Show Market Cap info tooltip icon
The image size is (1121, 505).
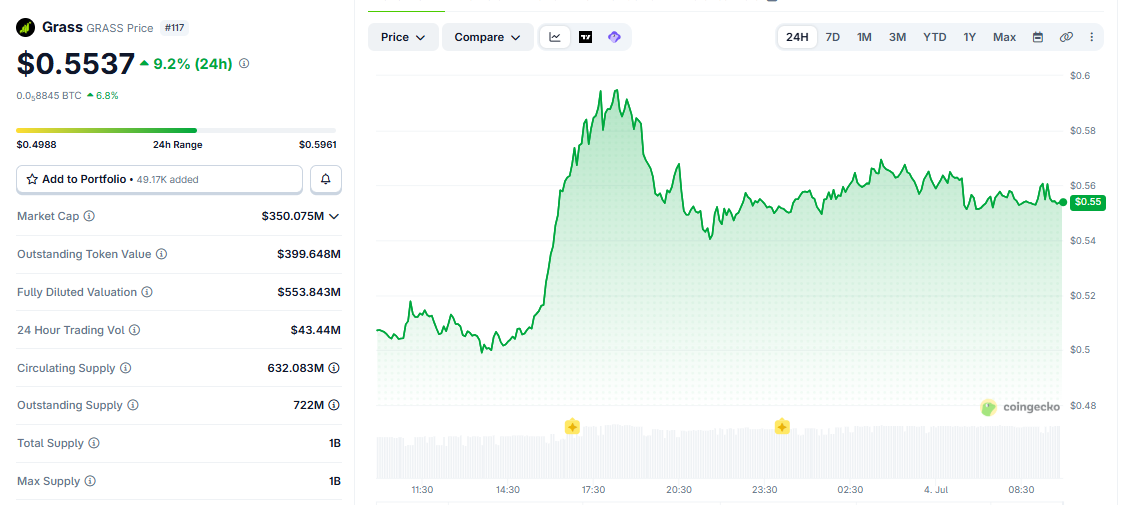click(89, 216)
